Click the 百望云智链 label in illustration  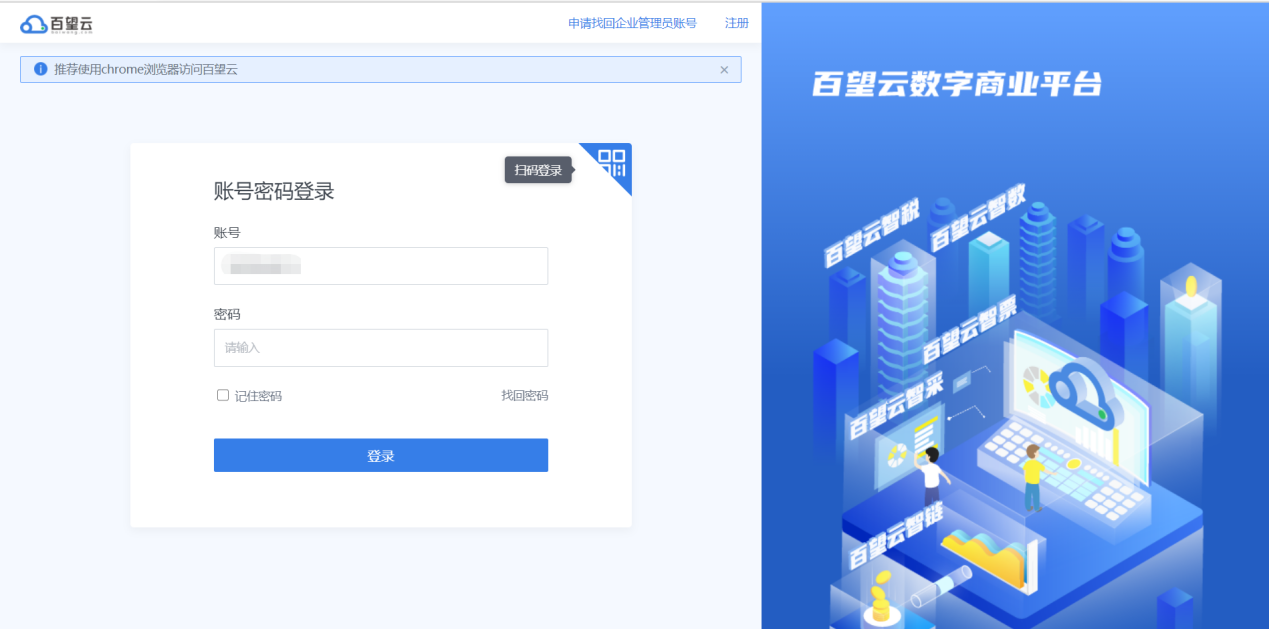(898, 535)
